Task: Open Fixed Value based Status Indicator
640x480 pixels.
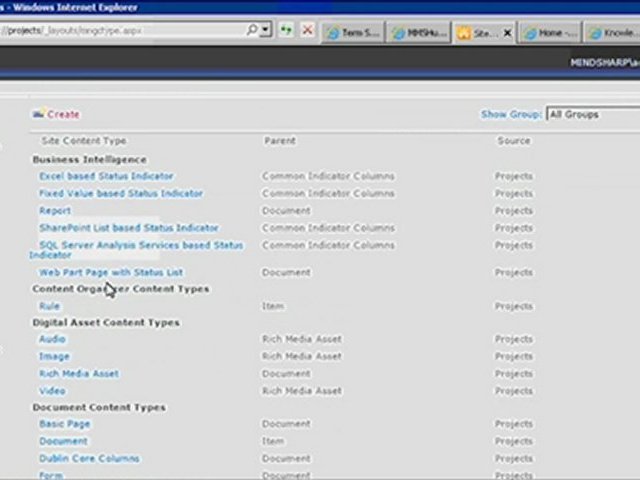Action: [x=121, y=193]
